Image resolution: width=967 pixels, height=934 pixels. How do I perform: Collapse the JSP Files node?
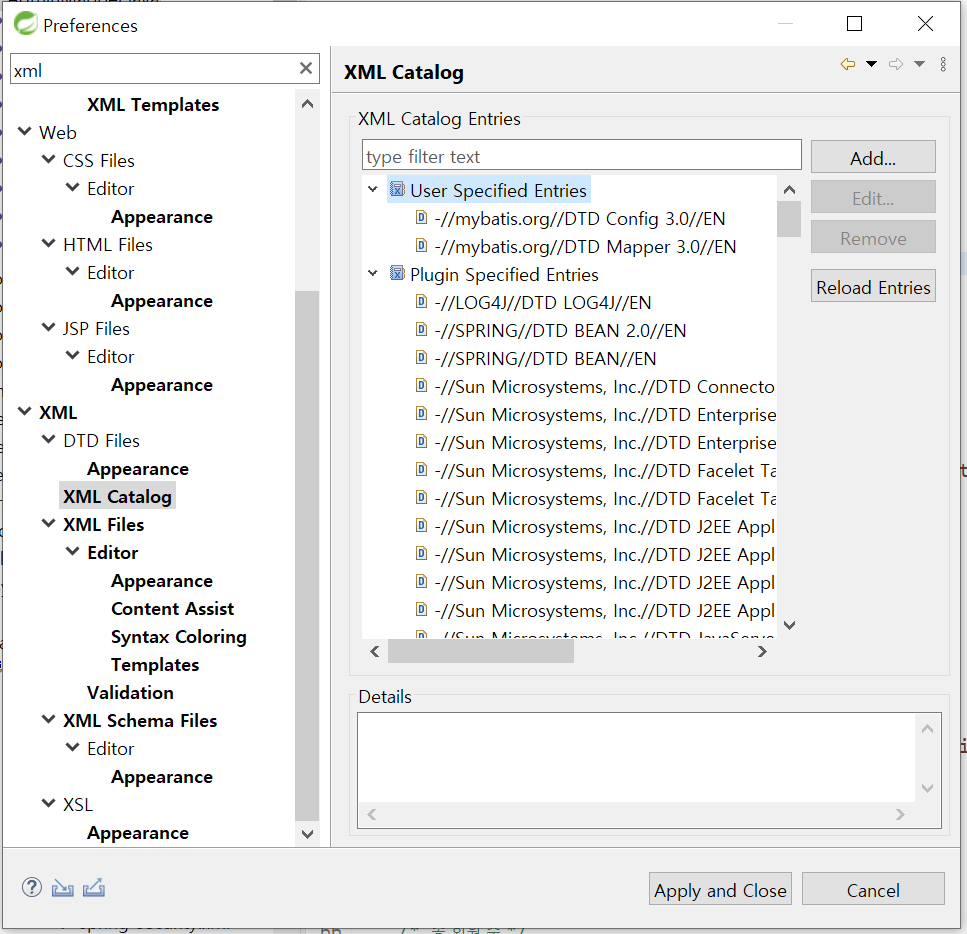pos(49,328)
